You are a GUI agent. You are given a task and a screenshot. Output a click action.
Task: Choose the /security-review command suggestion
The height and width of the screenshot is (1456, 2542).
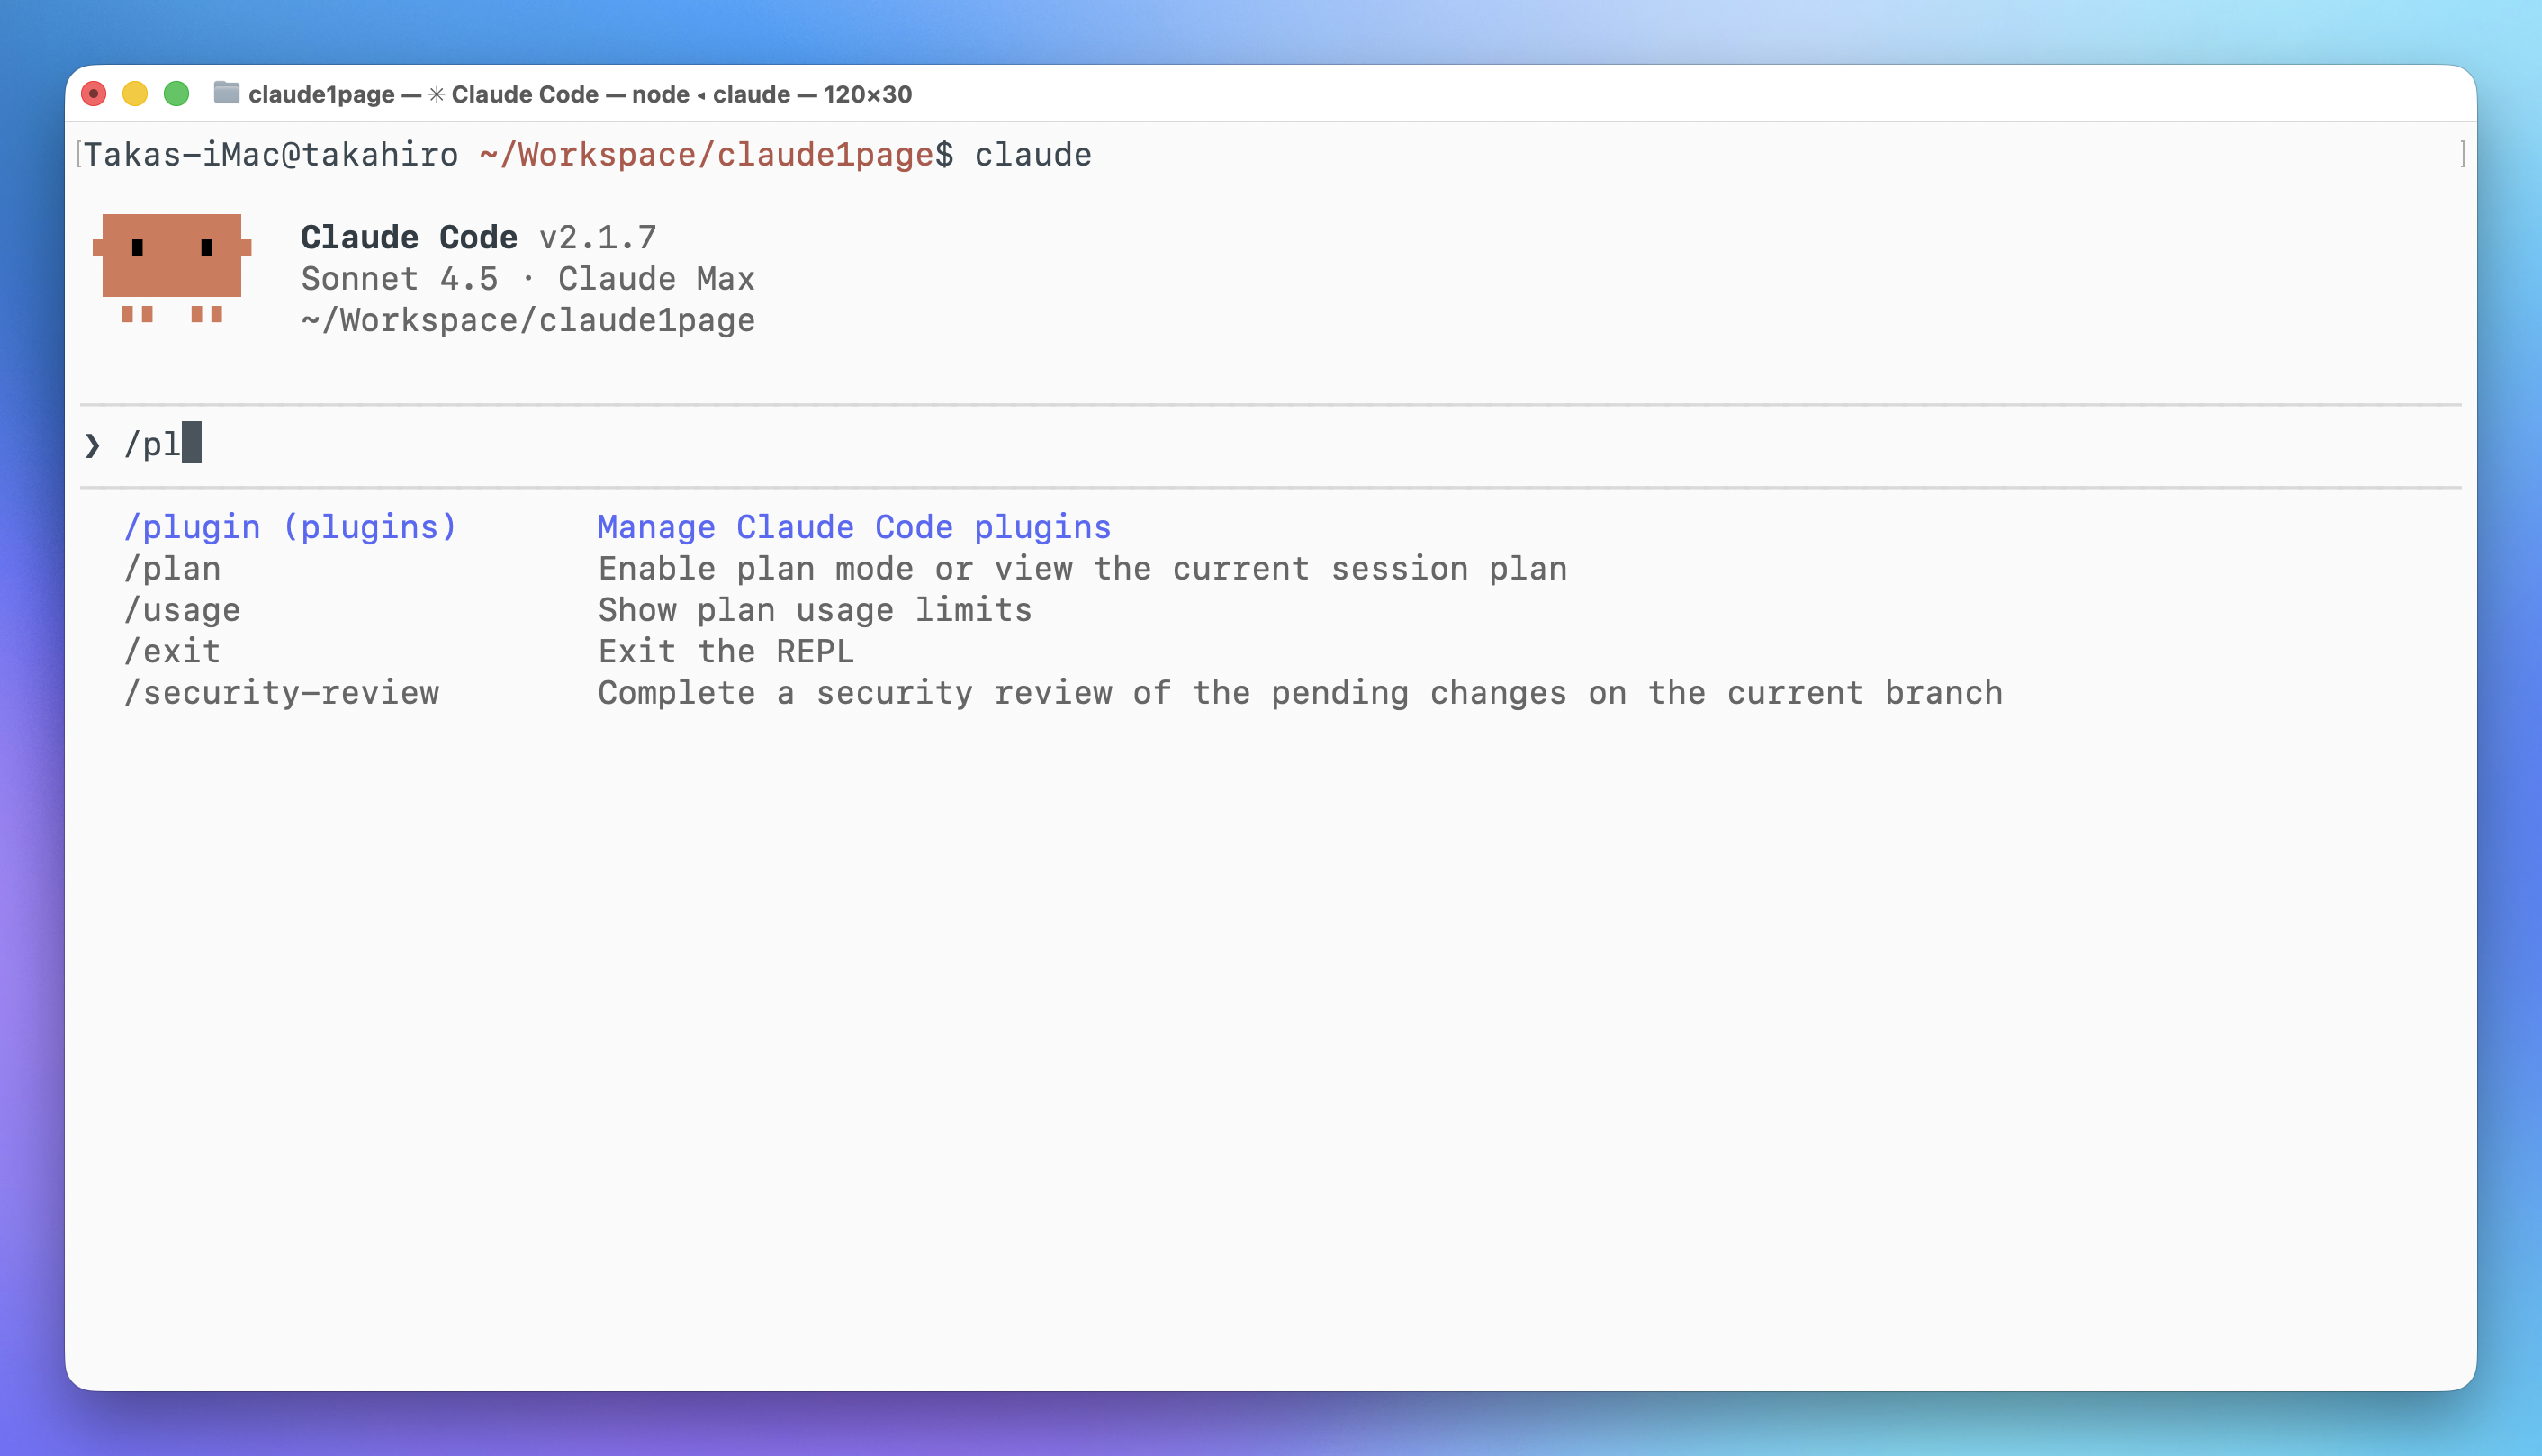[281, 693]
